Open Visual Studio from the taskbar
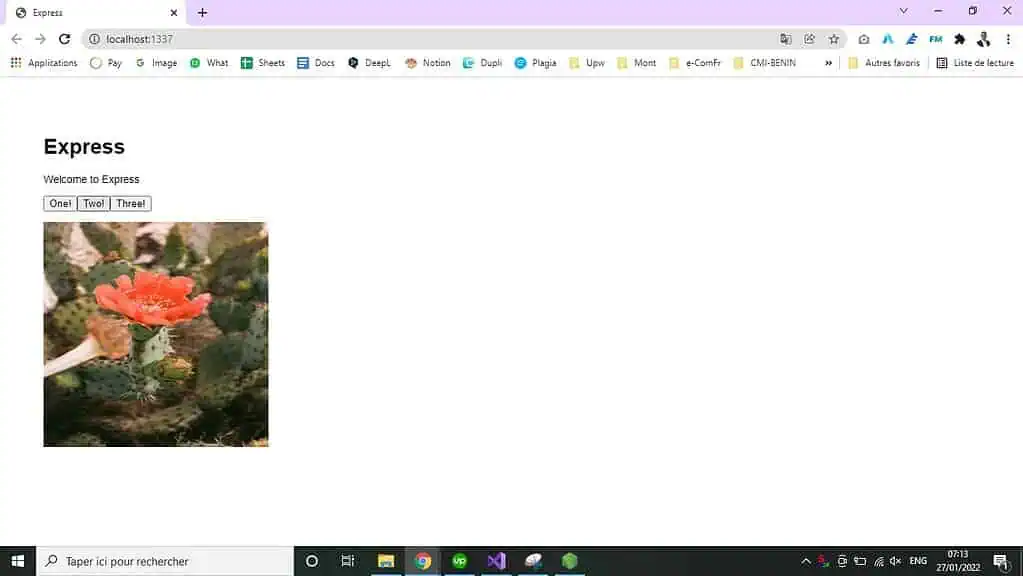 [x=496, y=561]
